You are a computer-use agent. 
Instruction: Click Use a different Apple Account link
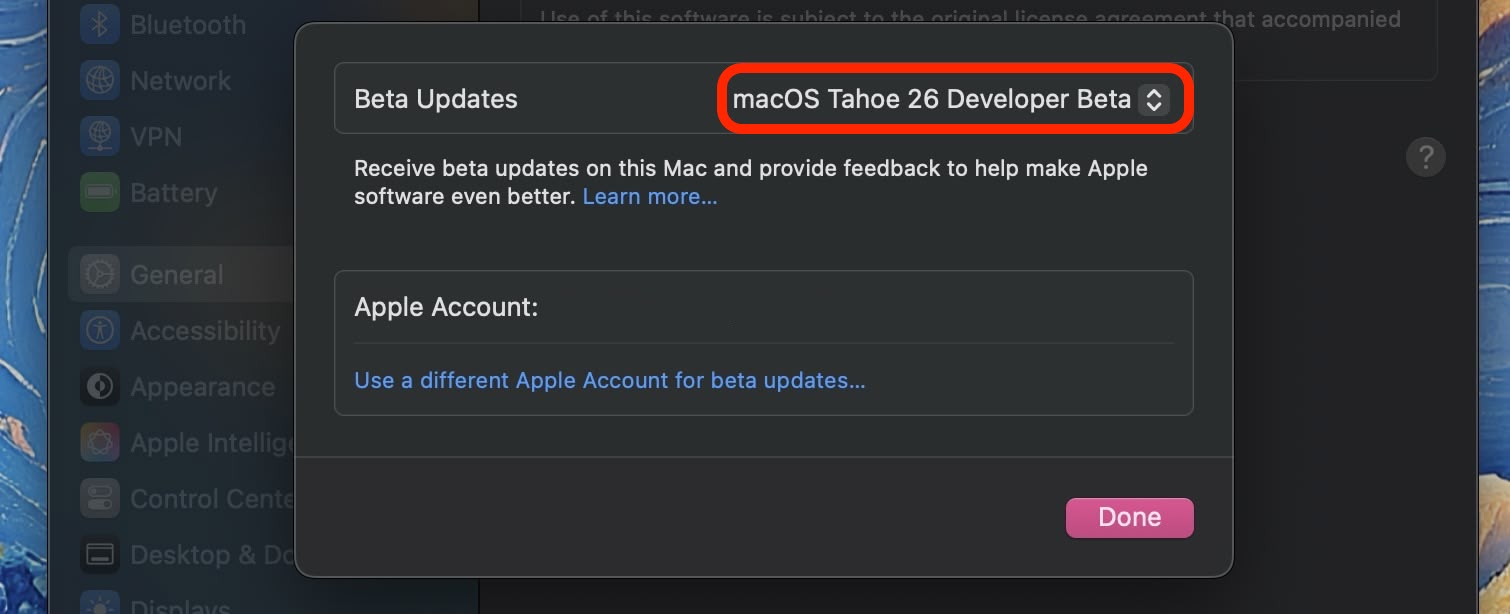pos(610,380)
